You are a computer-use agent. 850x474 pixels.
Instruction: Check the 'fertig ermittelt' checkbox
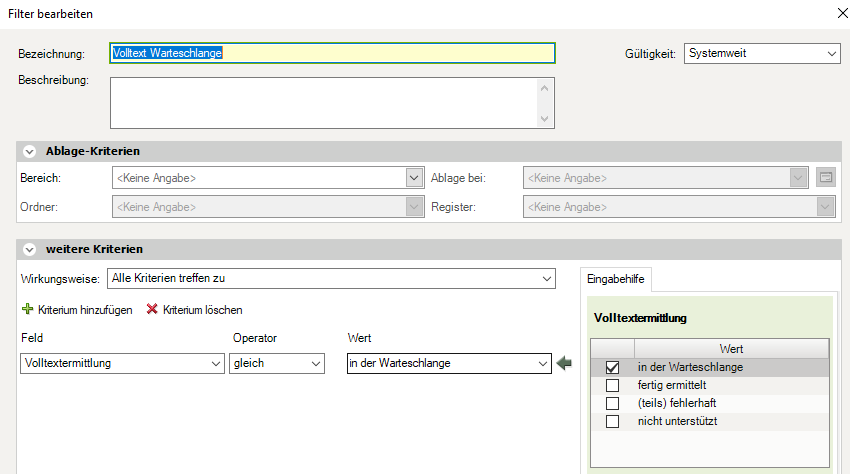pyautogui.click(x=612, y=385)
